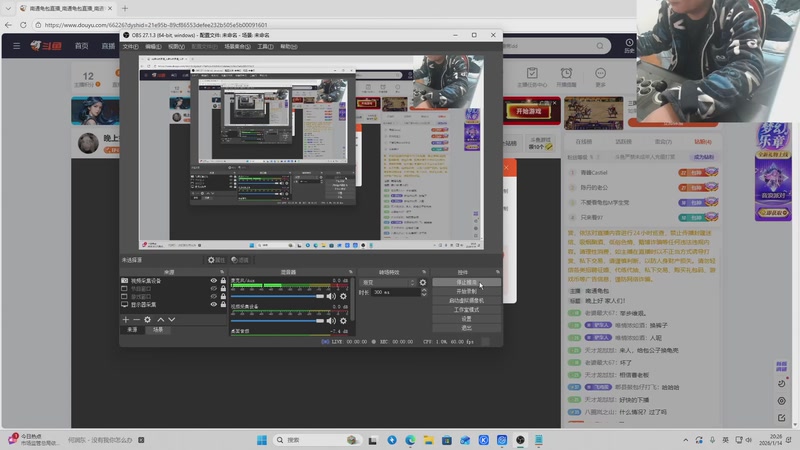Image resolution: width=800 pixels, height=450 pixels.
Task: Open source properties gear below the sources list
Action: click(147, 319)
